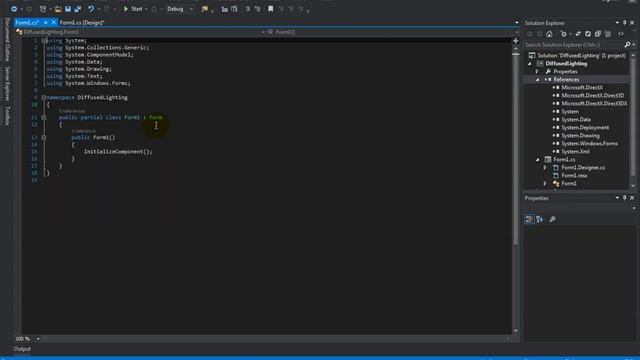The image size is (640, 360).
Task: Click the Uncomment selected lines icon
Action: 257,9
